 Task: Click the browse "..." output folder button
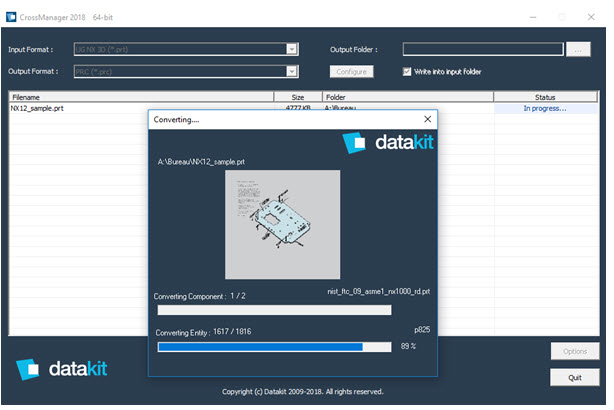(578, 50)
